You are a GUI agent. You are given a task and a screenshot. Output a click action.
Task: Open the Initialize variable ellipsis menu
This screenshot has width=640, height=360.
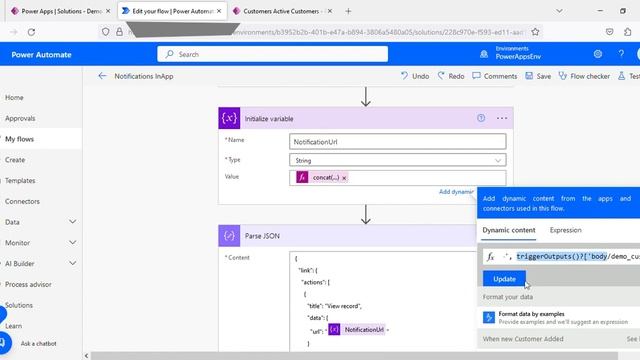(502, 118)
